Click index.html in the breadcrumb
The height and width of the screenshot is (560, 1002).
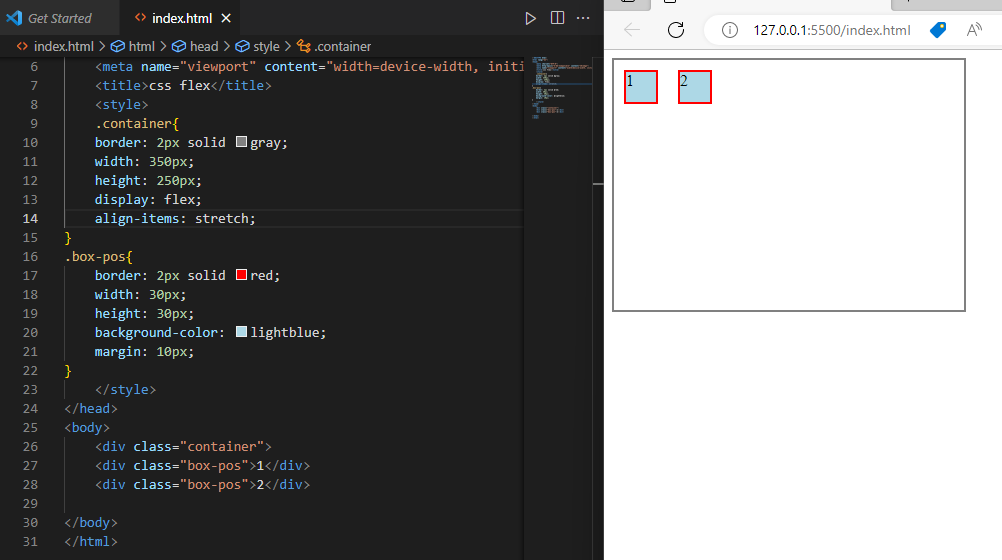[x=63, y=46]
